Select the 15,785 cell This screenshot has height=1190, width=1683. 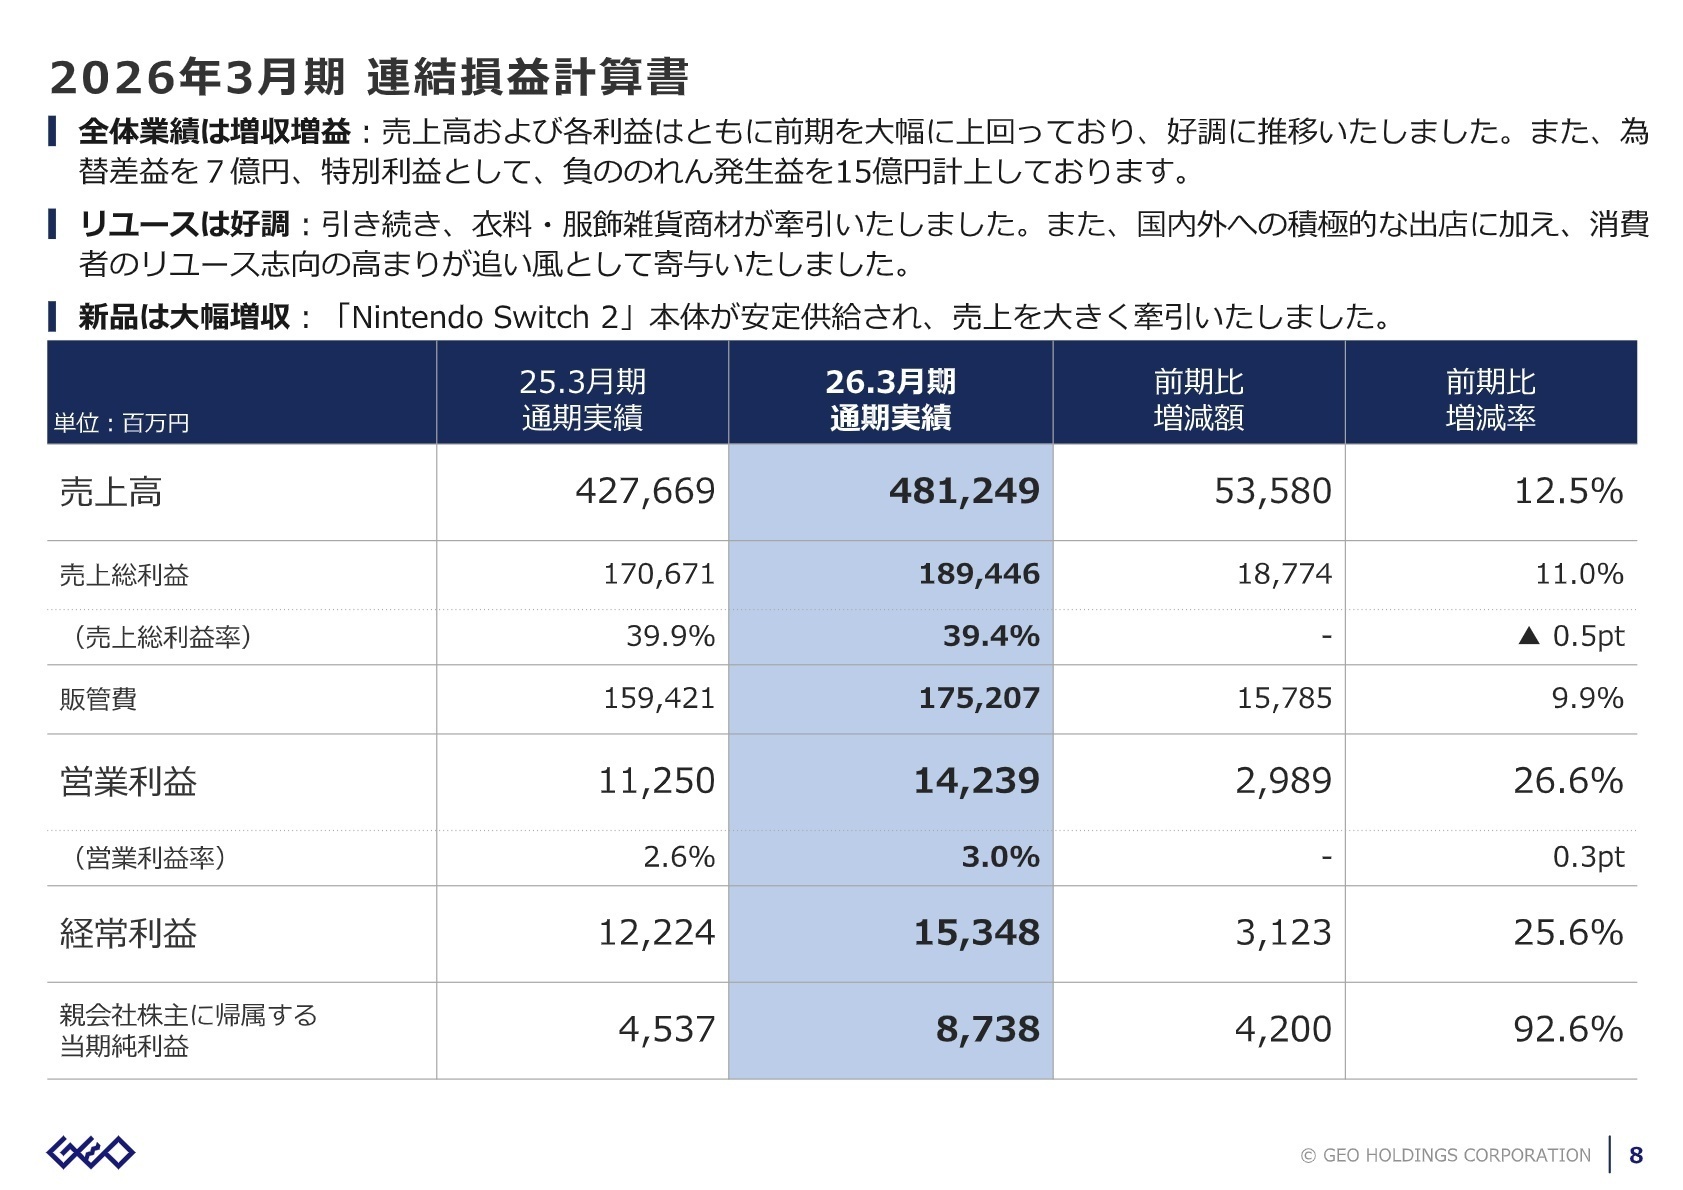(1285, 698)
